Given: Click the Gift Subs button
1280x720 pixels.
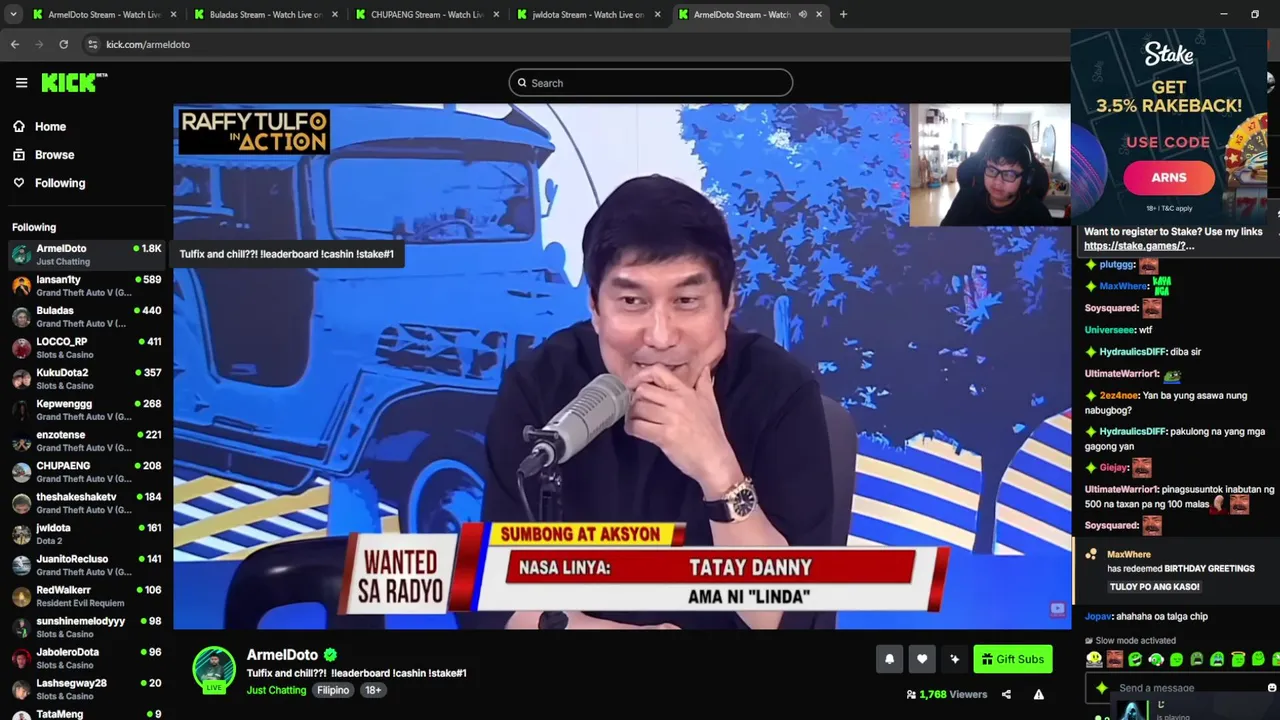Looking at the screenshot, I should click(1013, 659).
